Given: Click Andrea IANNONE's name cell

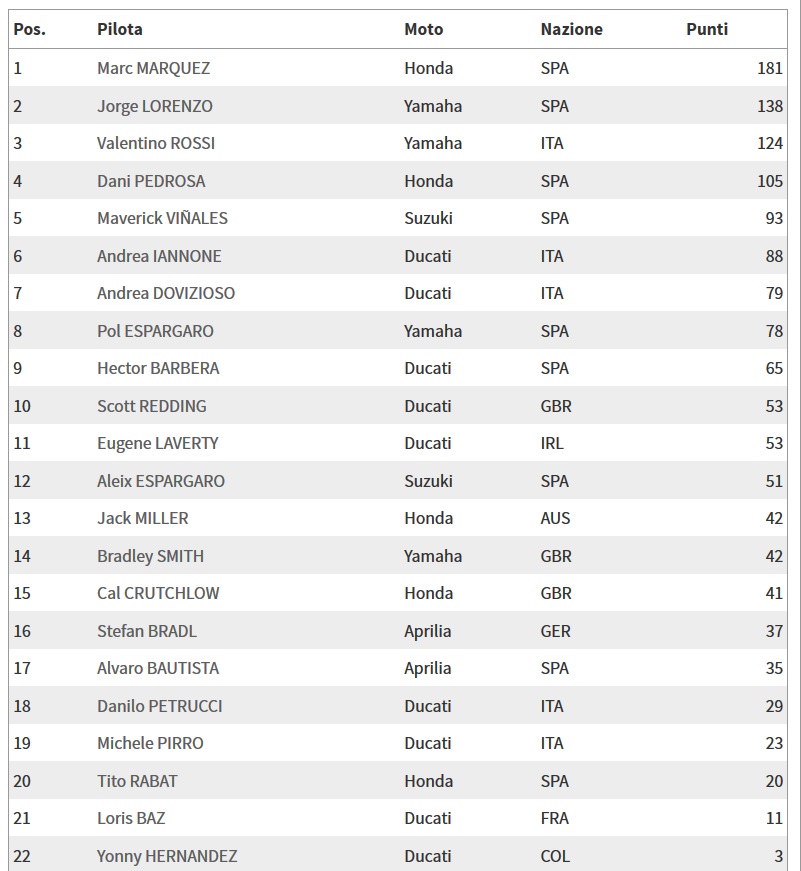Looking at the screenshot, I should pos(159,256).
